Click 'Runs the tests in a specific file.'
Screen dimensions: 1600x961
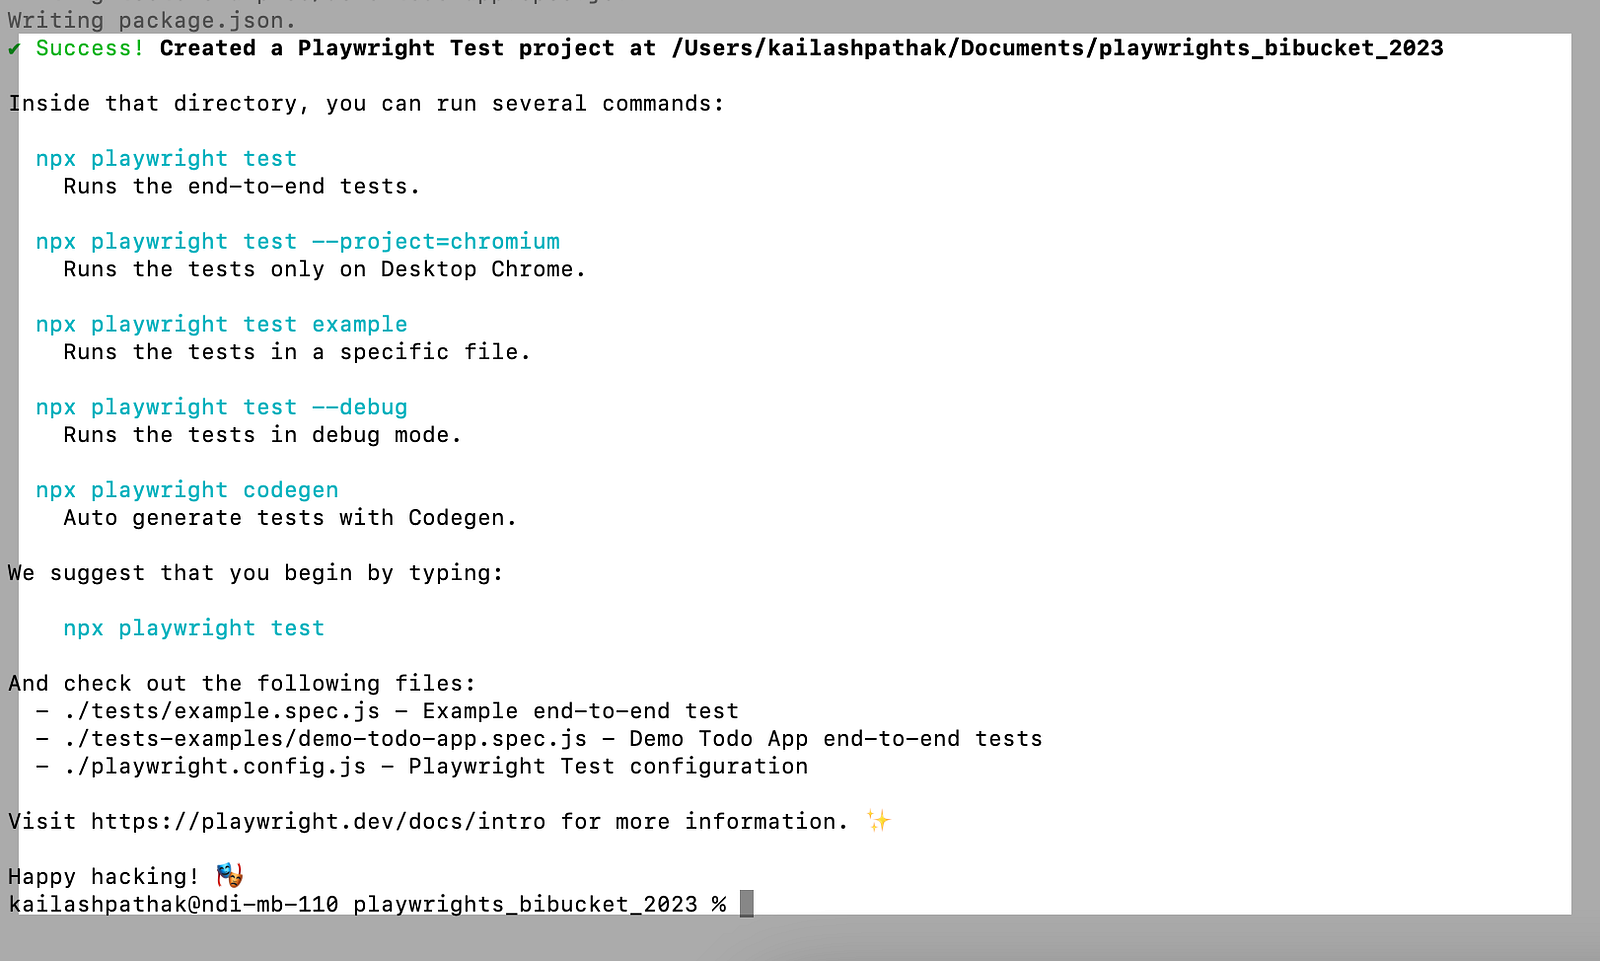point(297,352)
